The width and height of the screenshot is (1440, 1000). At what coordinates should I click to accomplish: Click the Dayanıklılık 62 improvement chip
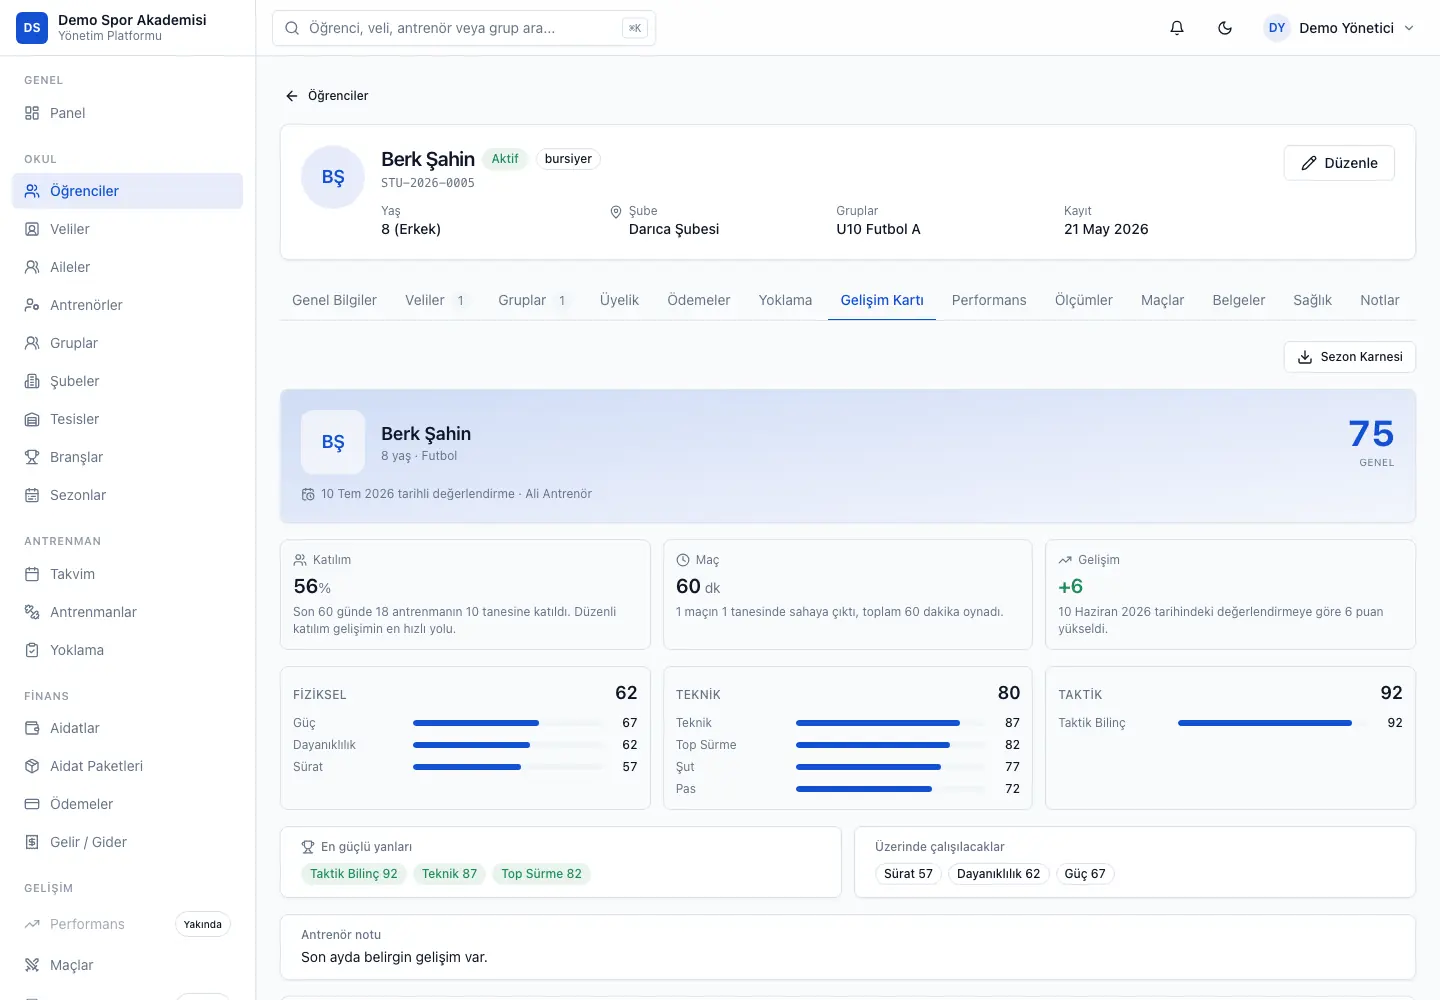[998, 874]
